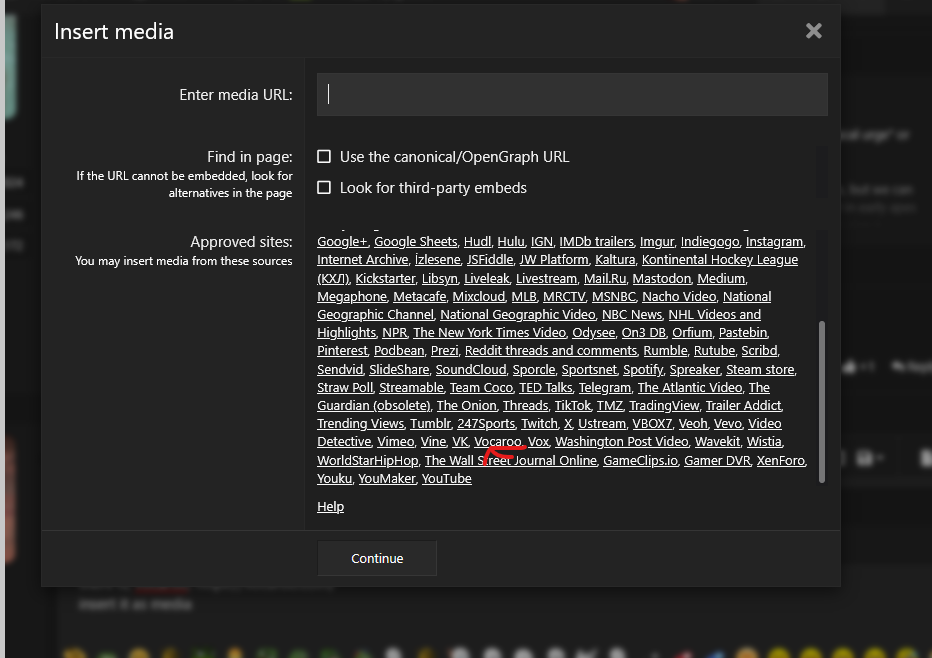
Task: Open the TED Talks link
Action: pyautogui.click(x=546, y=388)
